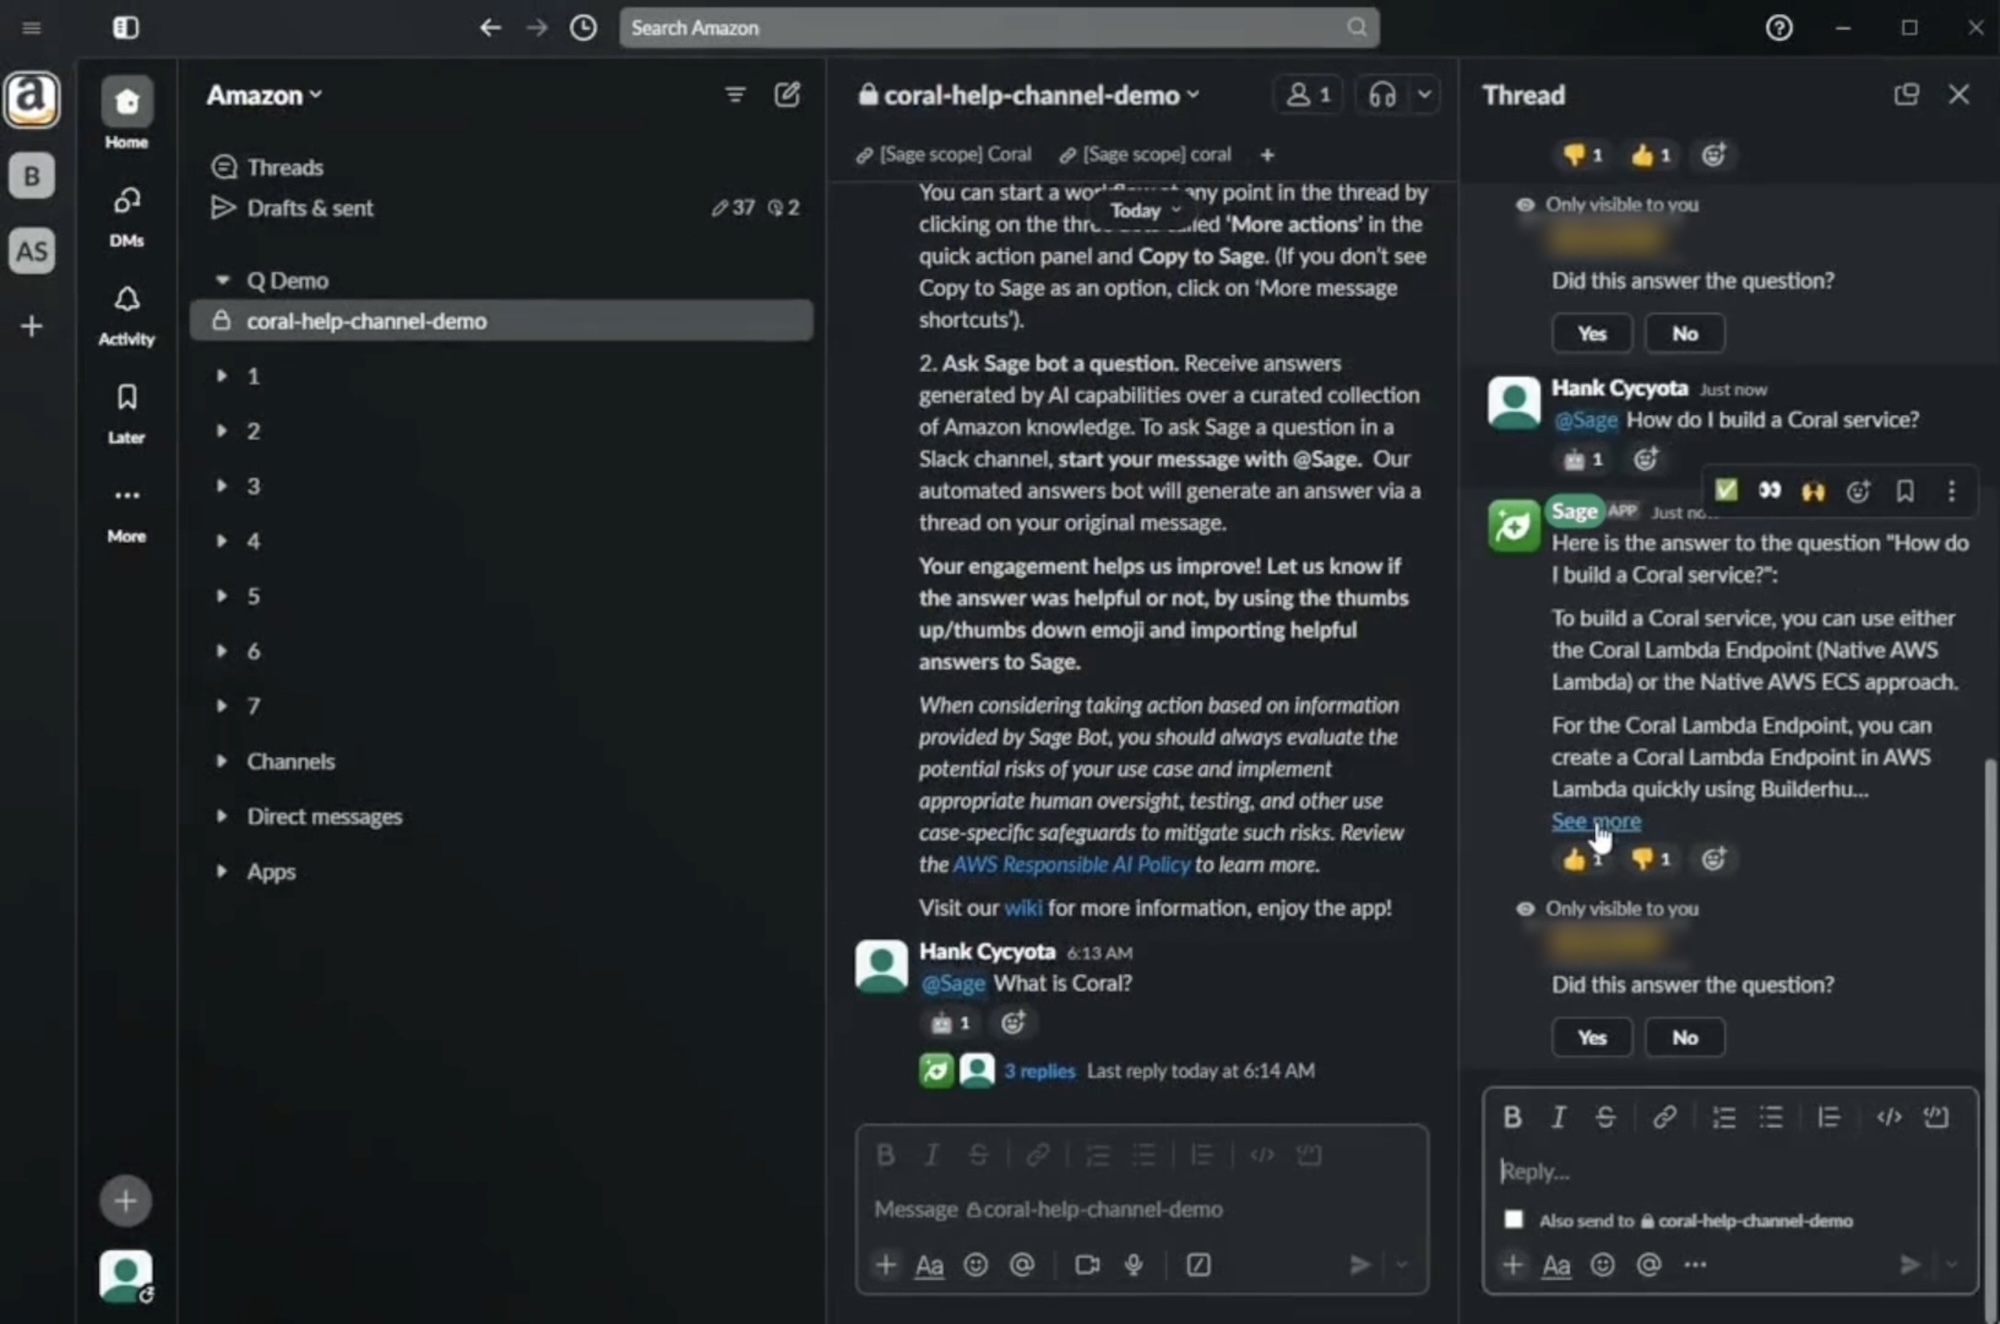The width and height of the screenshot is (2000, 1324).
Task: Open the DMs section
Action: [x=126, y=214]
